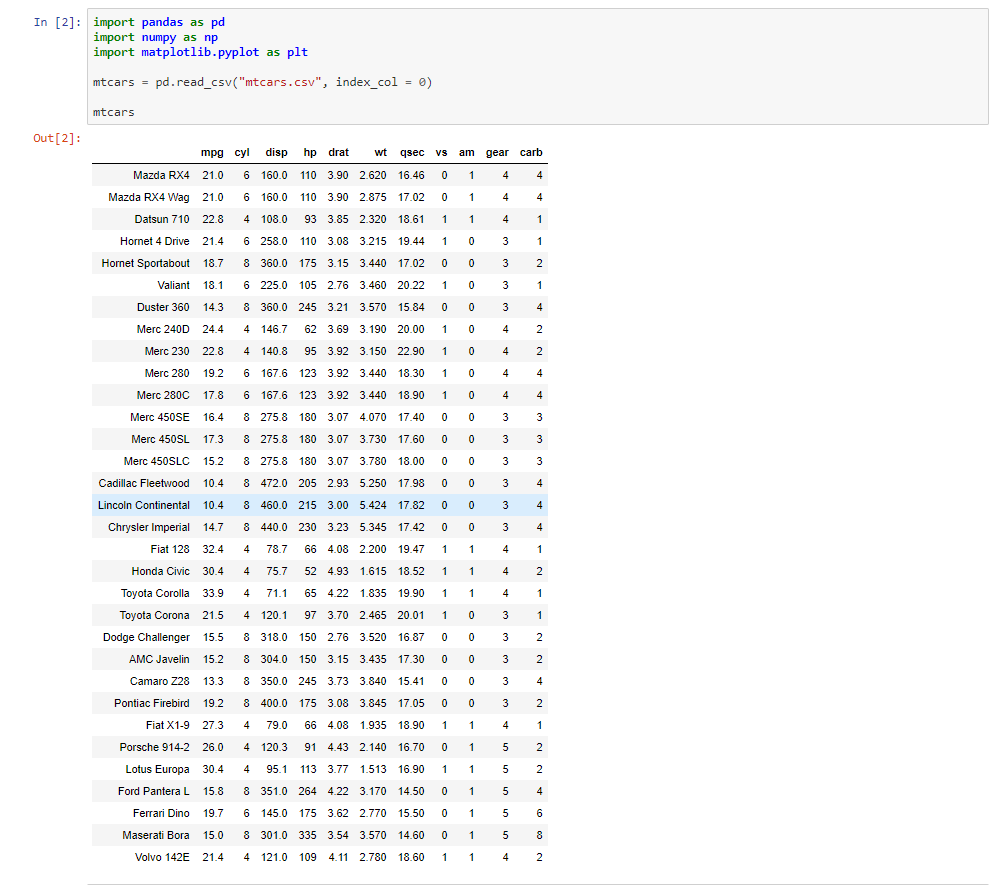Select the Hornet 4 Drive row label
The width and height of the screenshot is (1003, 885).
point(155,241)
